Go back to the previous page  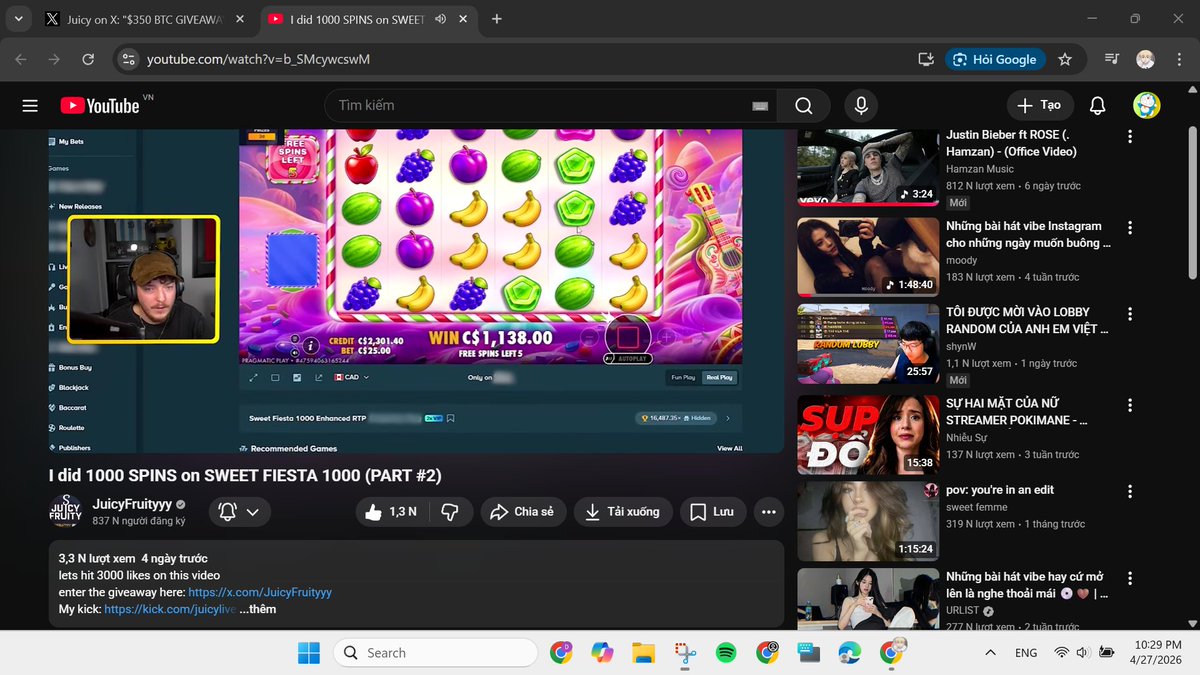point(21,59)
